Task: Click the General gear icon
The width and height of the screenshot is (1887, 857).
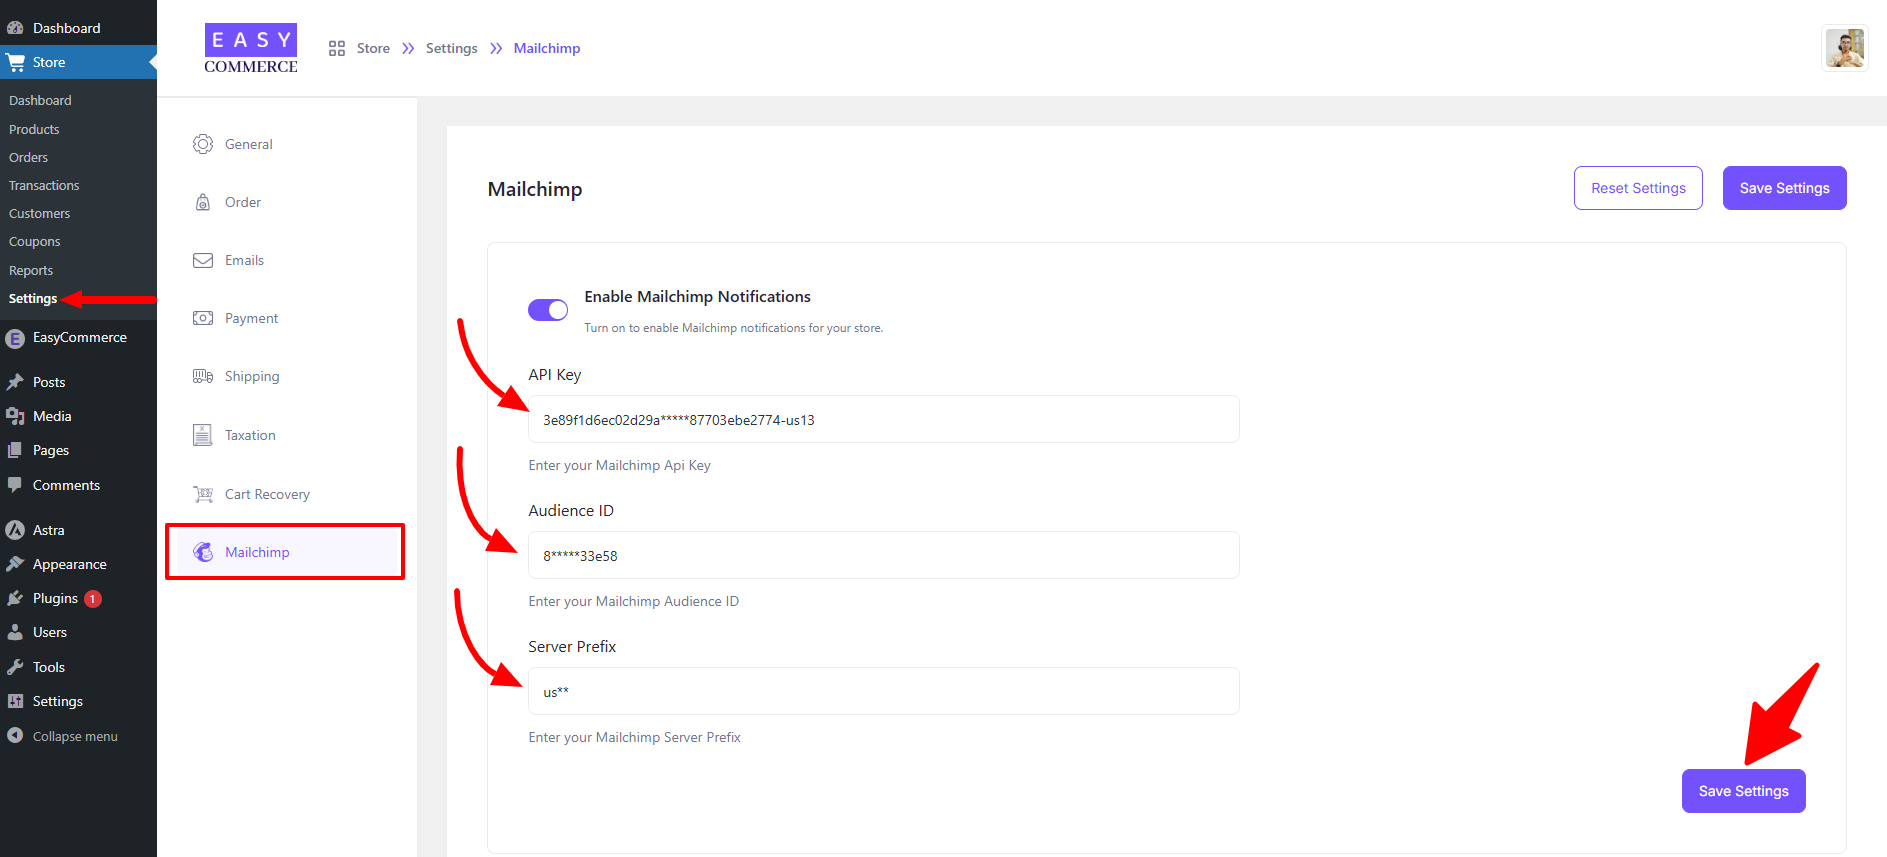Action: (203, 144)
